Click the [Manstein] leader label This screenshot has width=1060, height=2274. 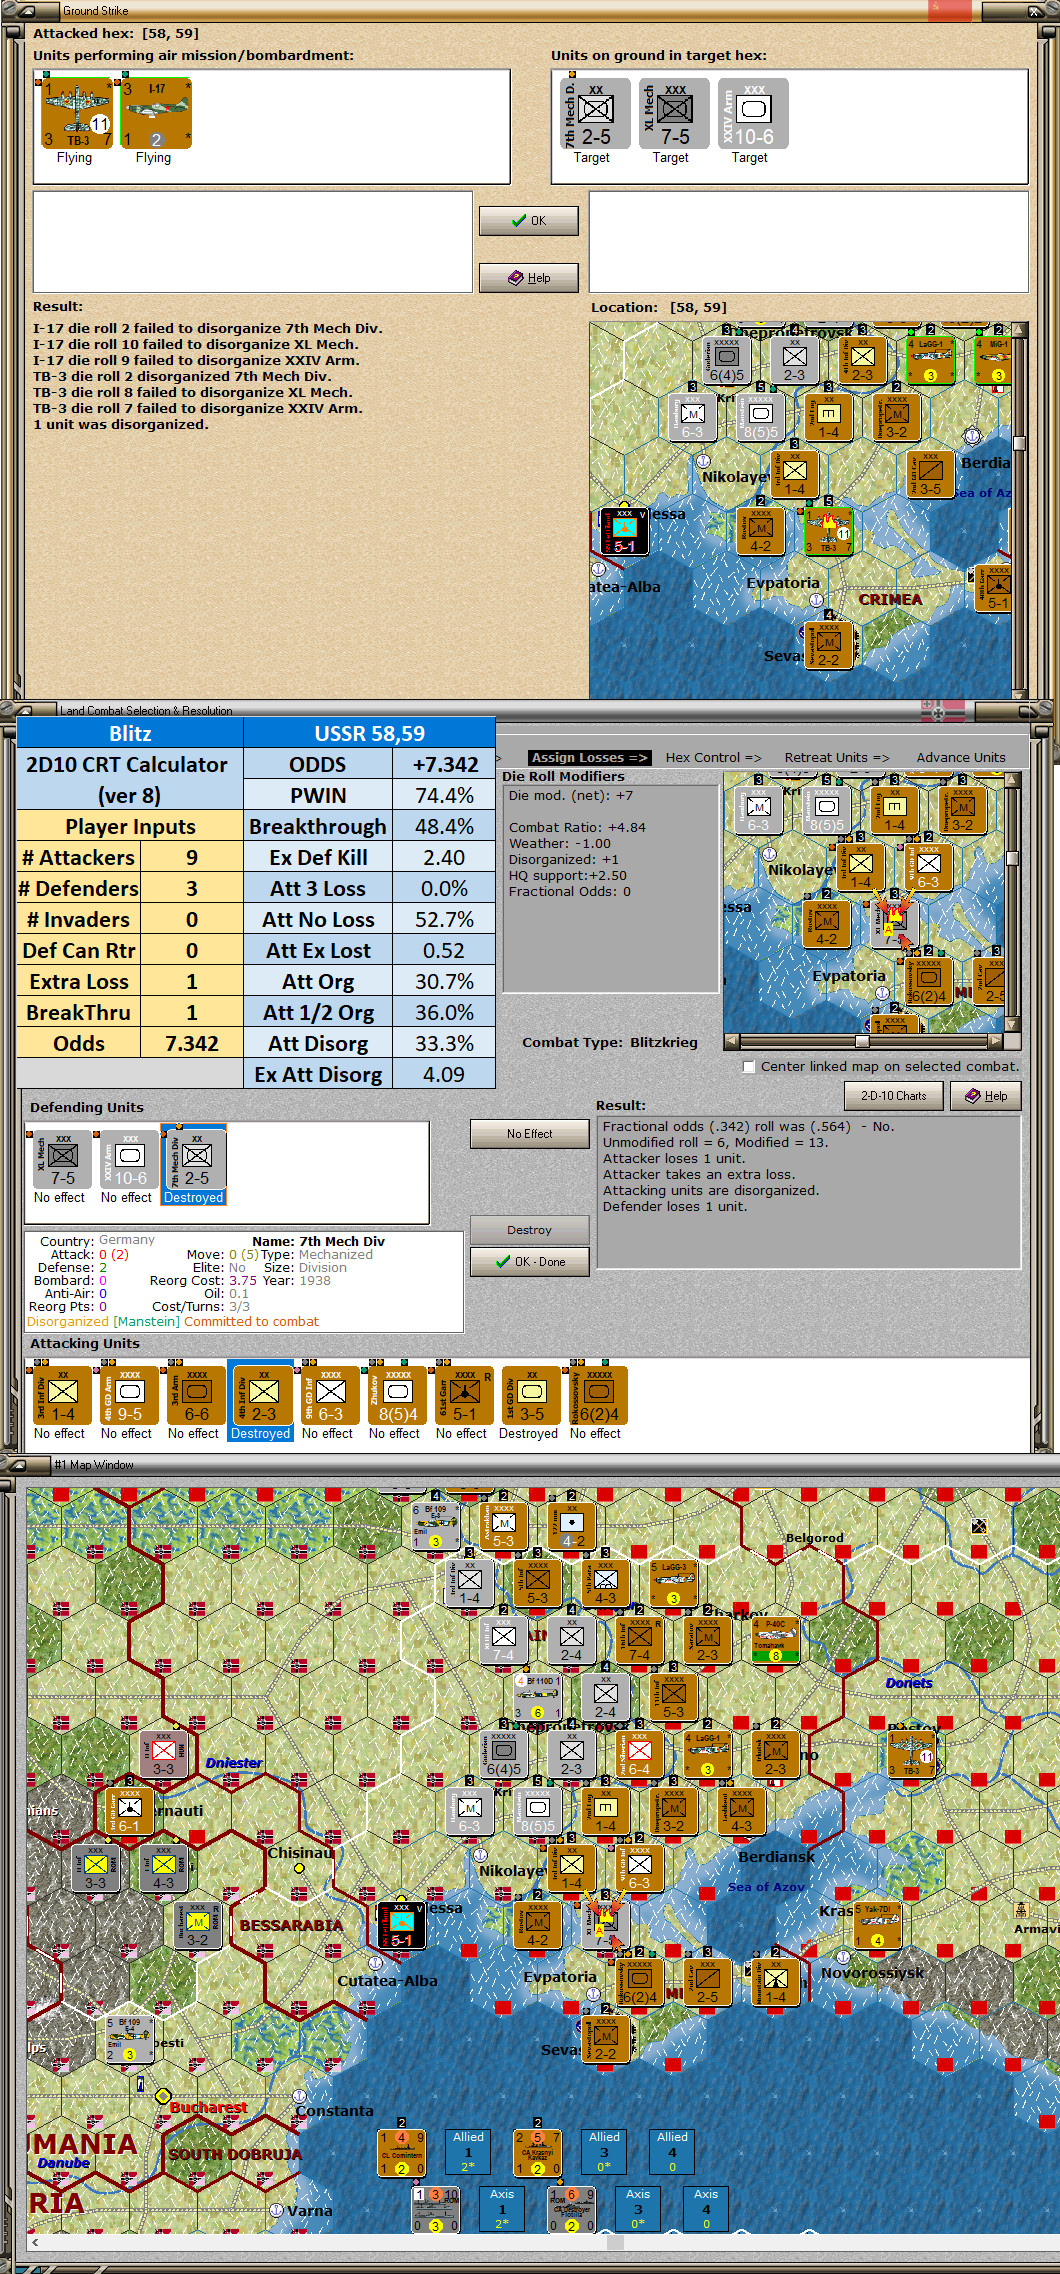pyautogui.click(x=147, y=1322)
